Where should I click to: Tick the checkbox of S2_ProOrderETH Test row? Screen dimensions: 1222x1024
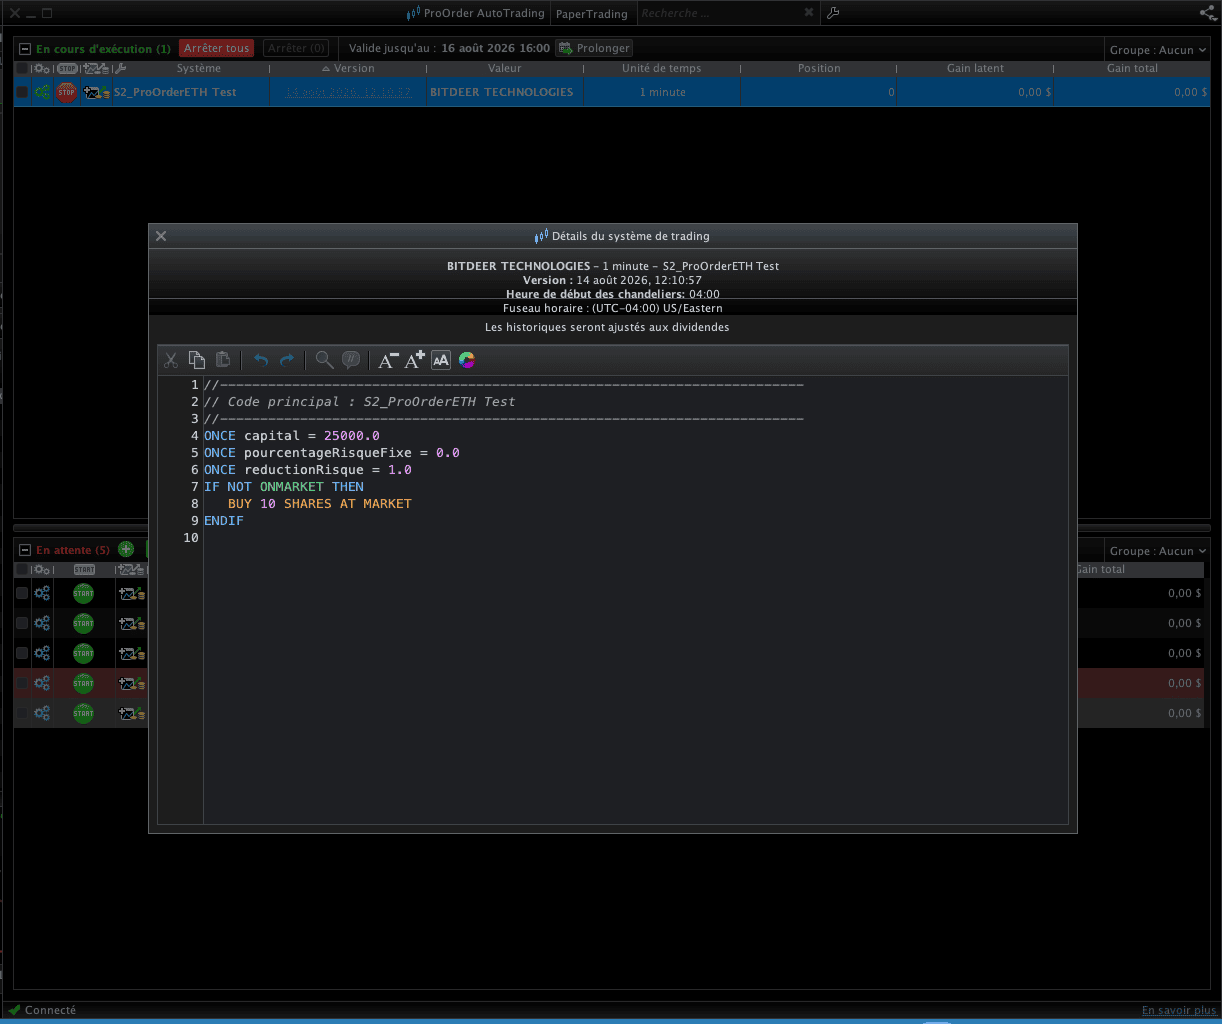(22, 92)
